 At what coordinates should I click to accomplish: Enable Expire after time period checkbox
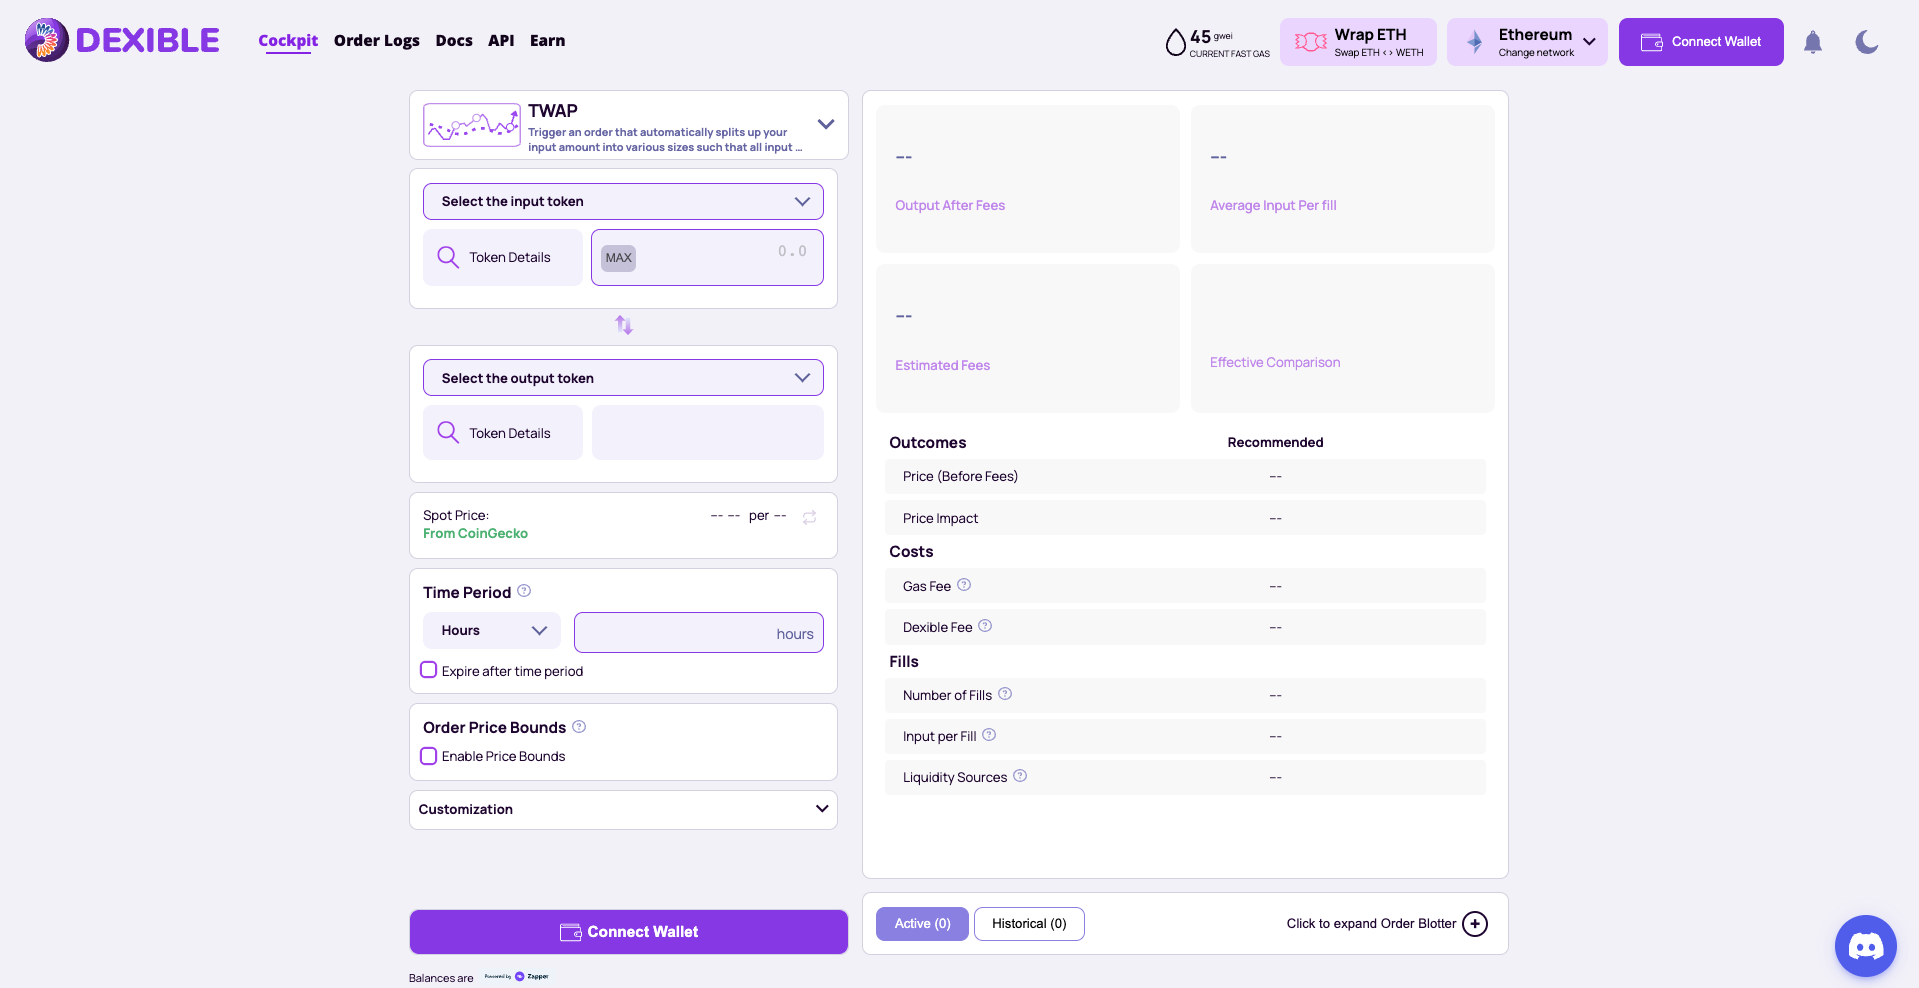click(429, 670)
